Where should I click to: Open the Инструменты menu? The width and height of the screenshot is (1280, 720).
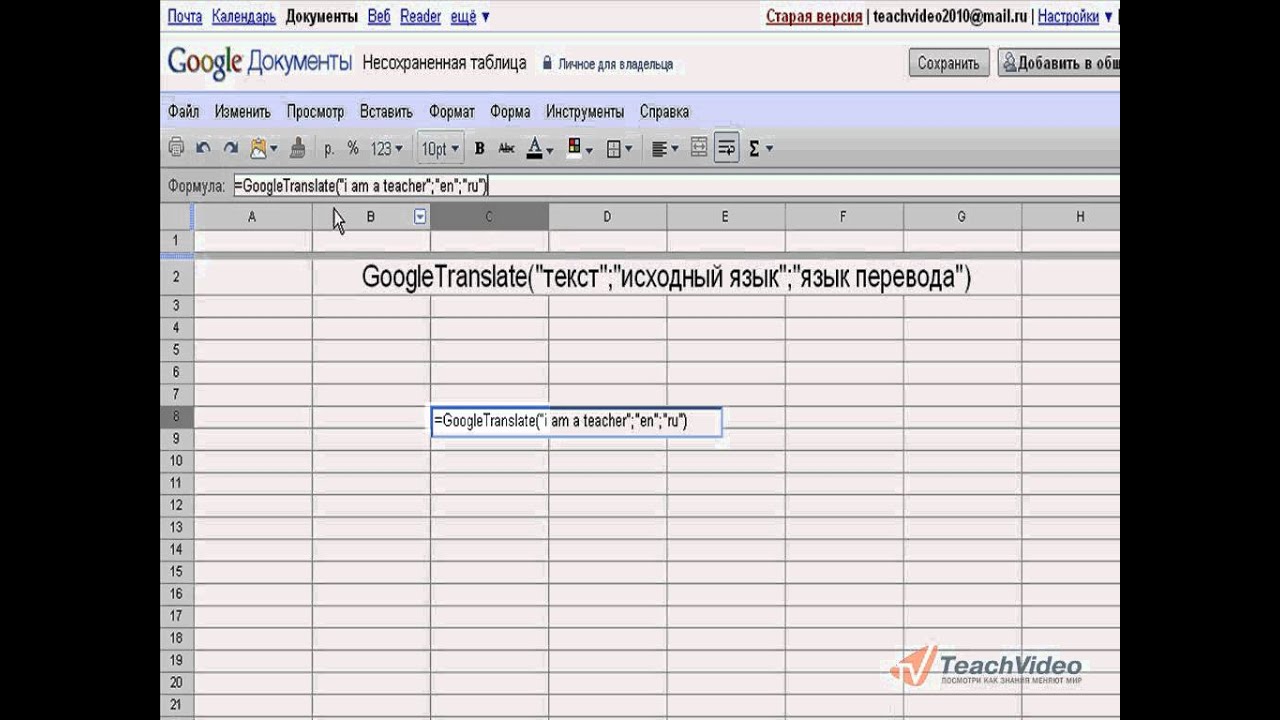tap(585, 111)
